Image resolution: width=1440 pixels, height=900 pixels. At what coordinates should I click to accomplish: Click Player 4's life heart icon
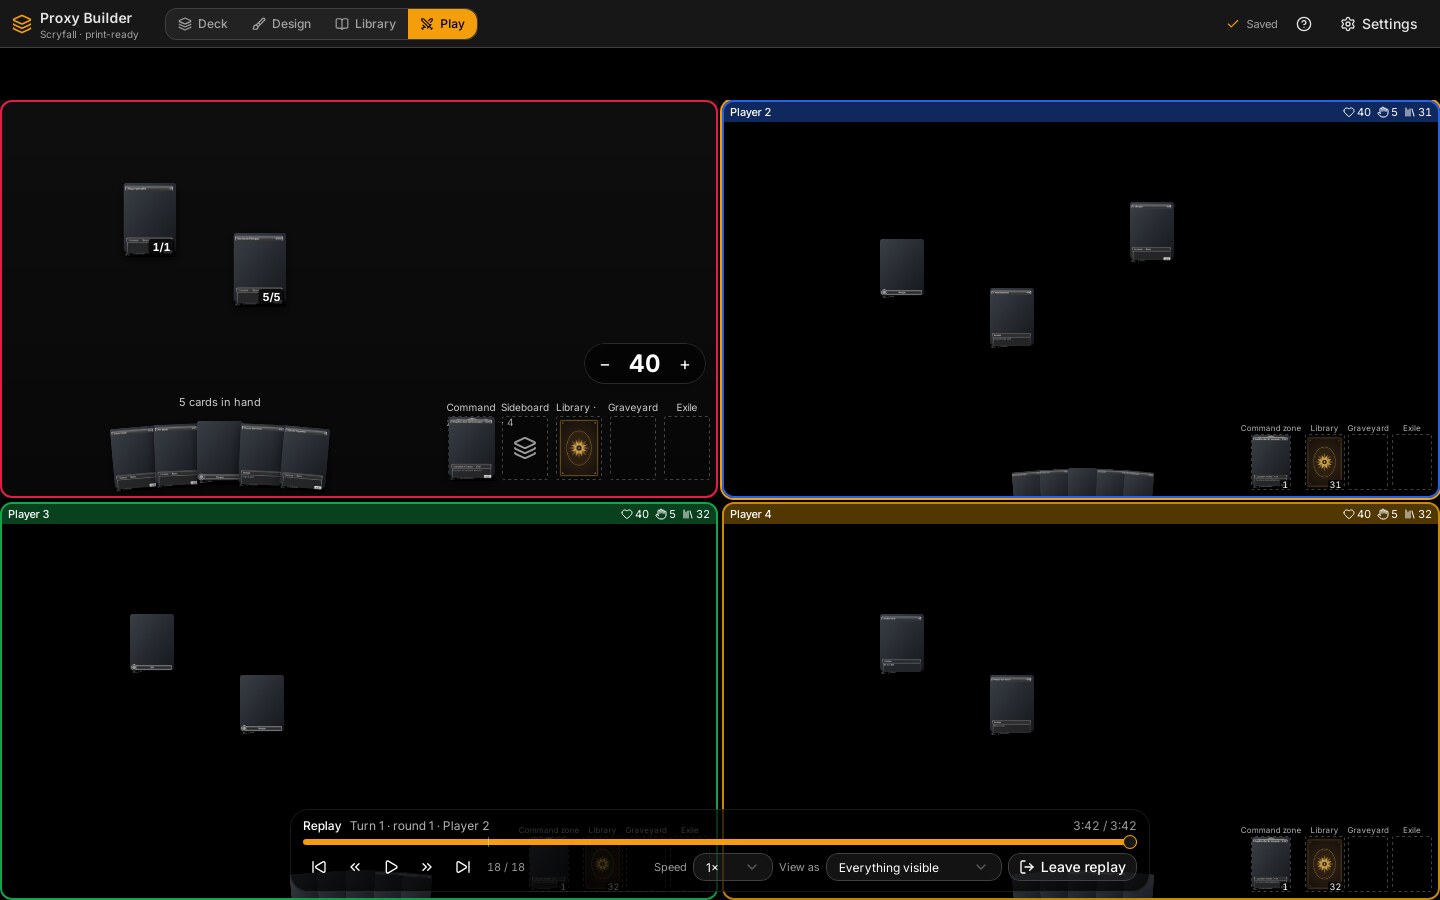(x=1348, y=514)
